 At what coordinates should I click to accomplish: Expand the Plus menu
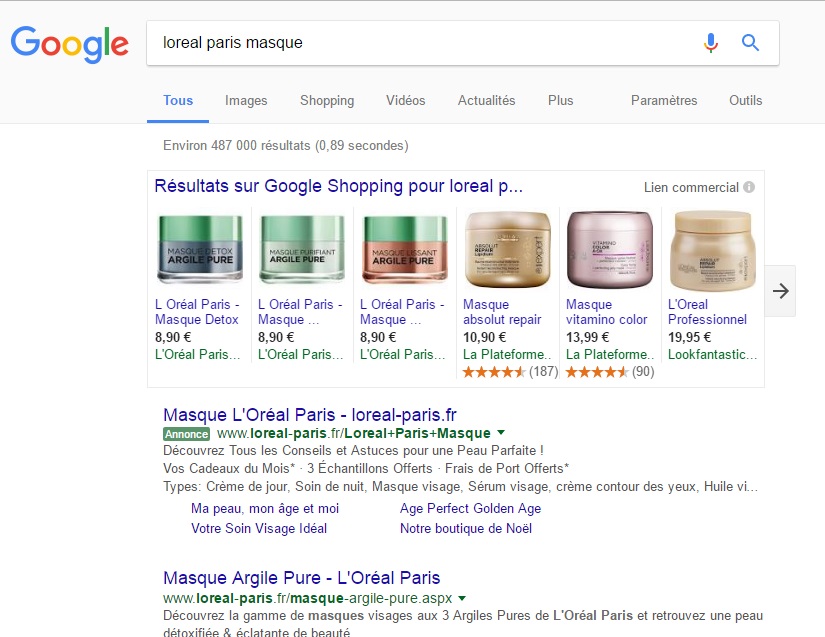click(x=560, y=100)
